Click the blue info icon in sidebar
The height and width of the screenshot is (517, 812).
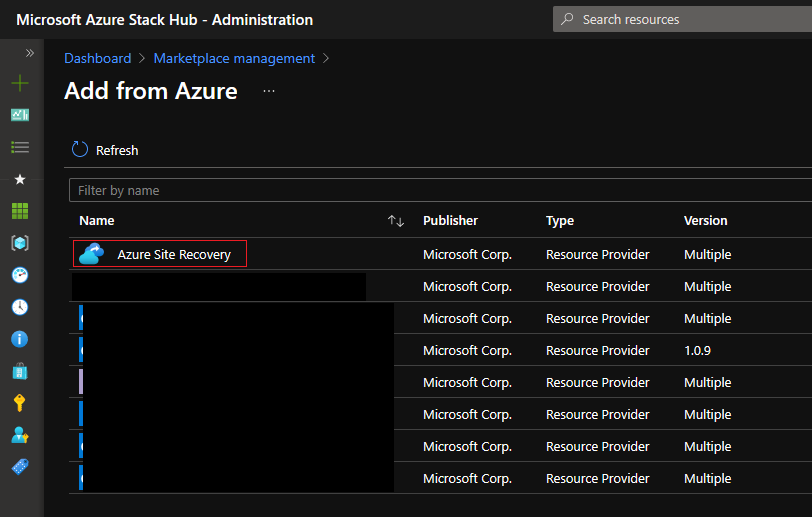[x=20, y=339]
